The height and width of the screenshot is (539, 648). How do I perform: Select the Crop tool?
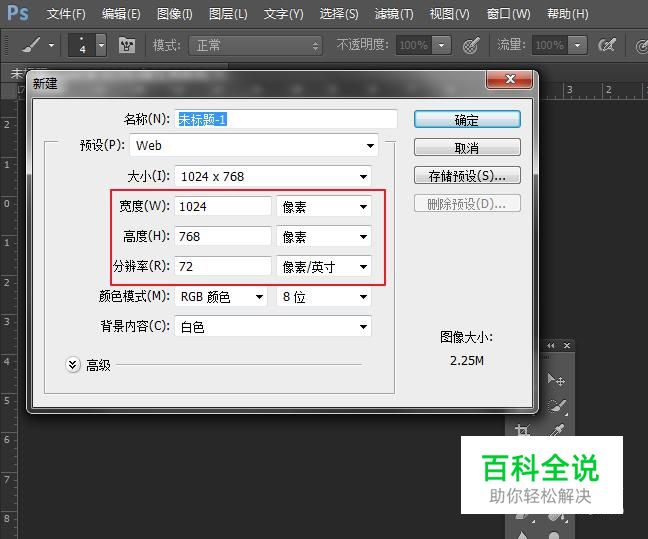tap(522, 430)
